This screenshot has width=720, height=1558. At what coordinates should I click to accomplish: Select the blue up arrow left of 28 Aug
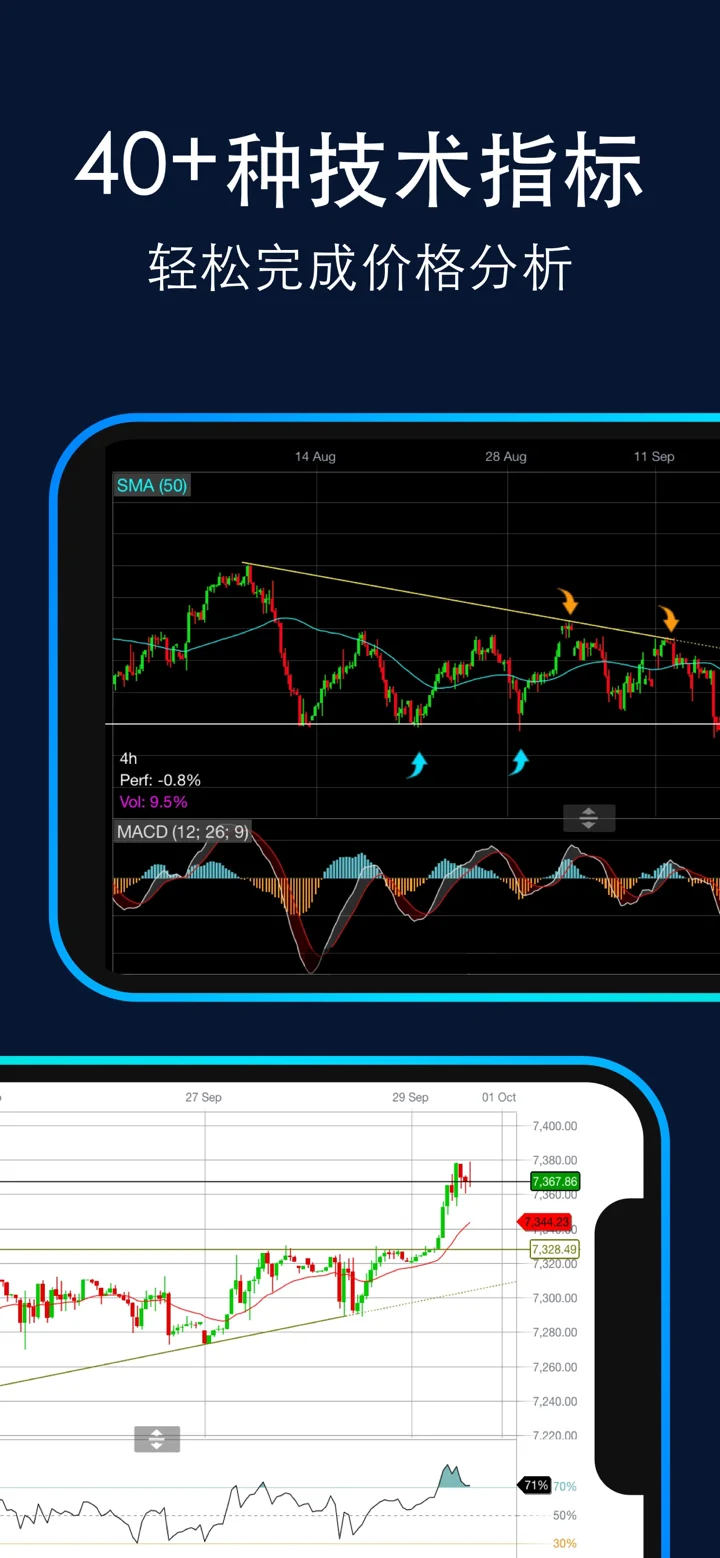[x=418, y=765]
